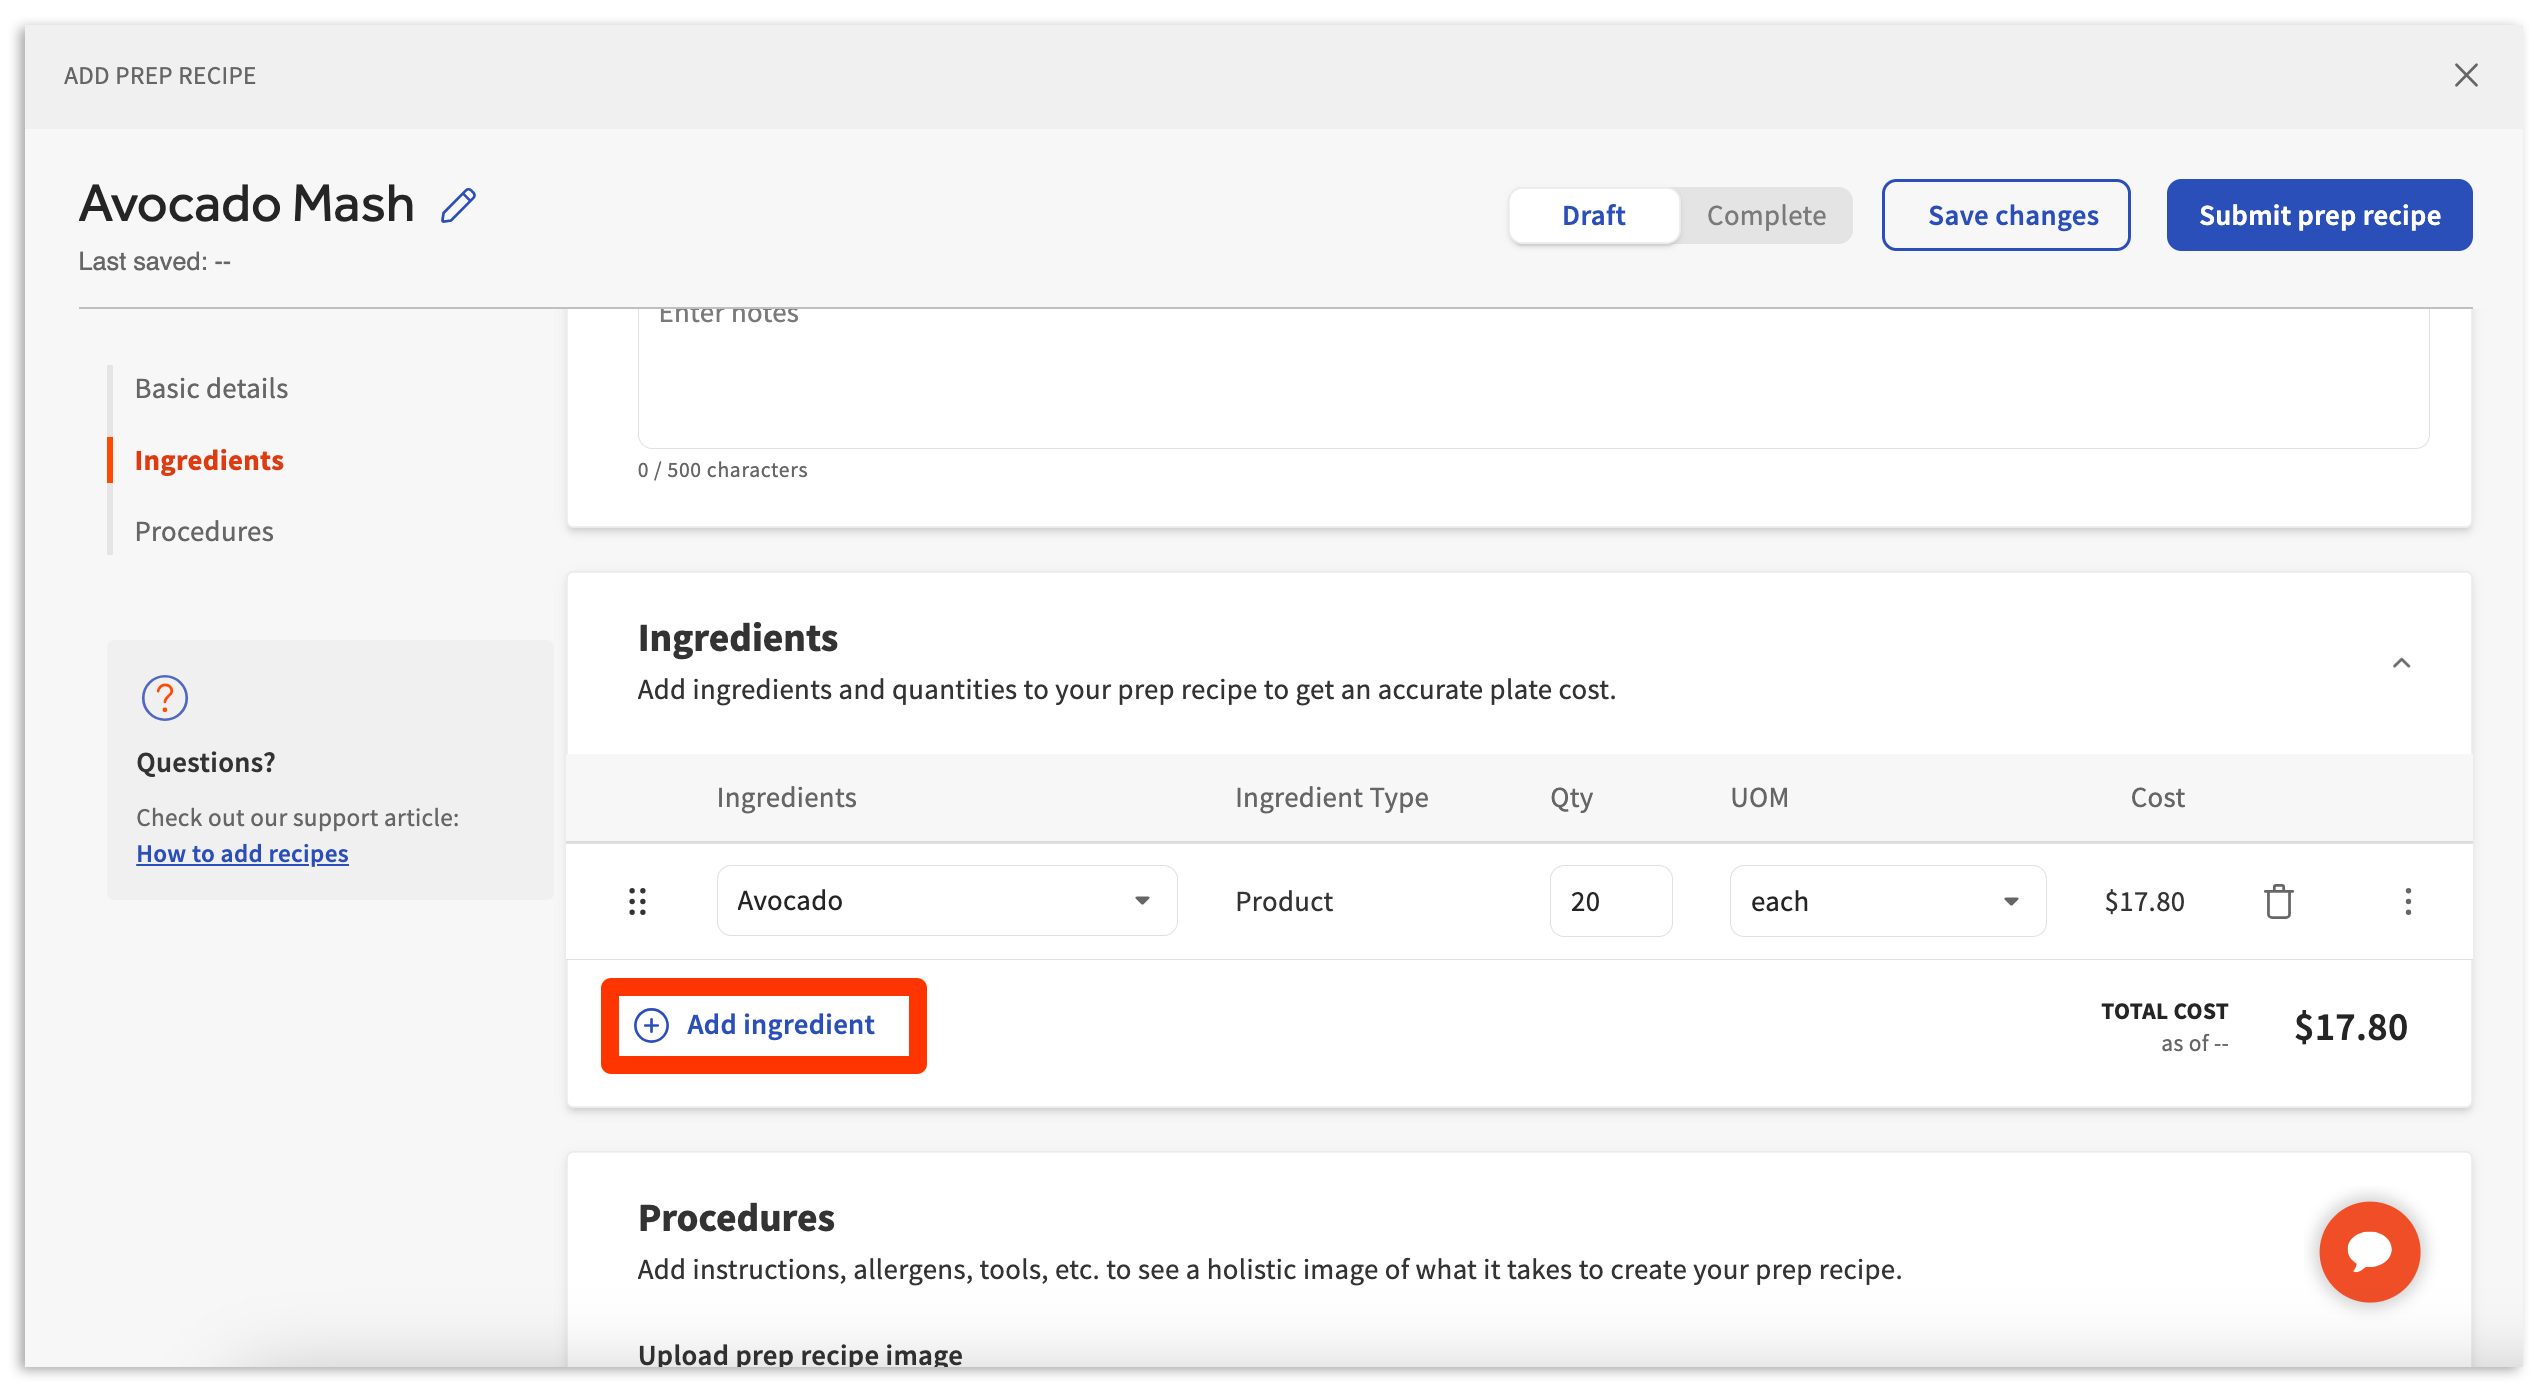
Task: Go to Basic details section
Action: point(211,388)
